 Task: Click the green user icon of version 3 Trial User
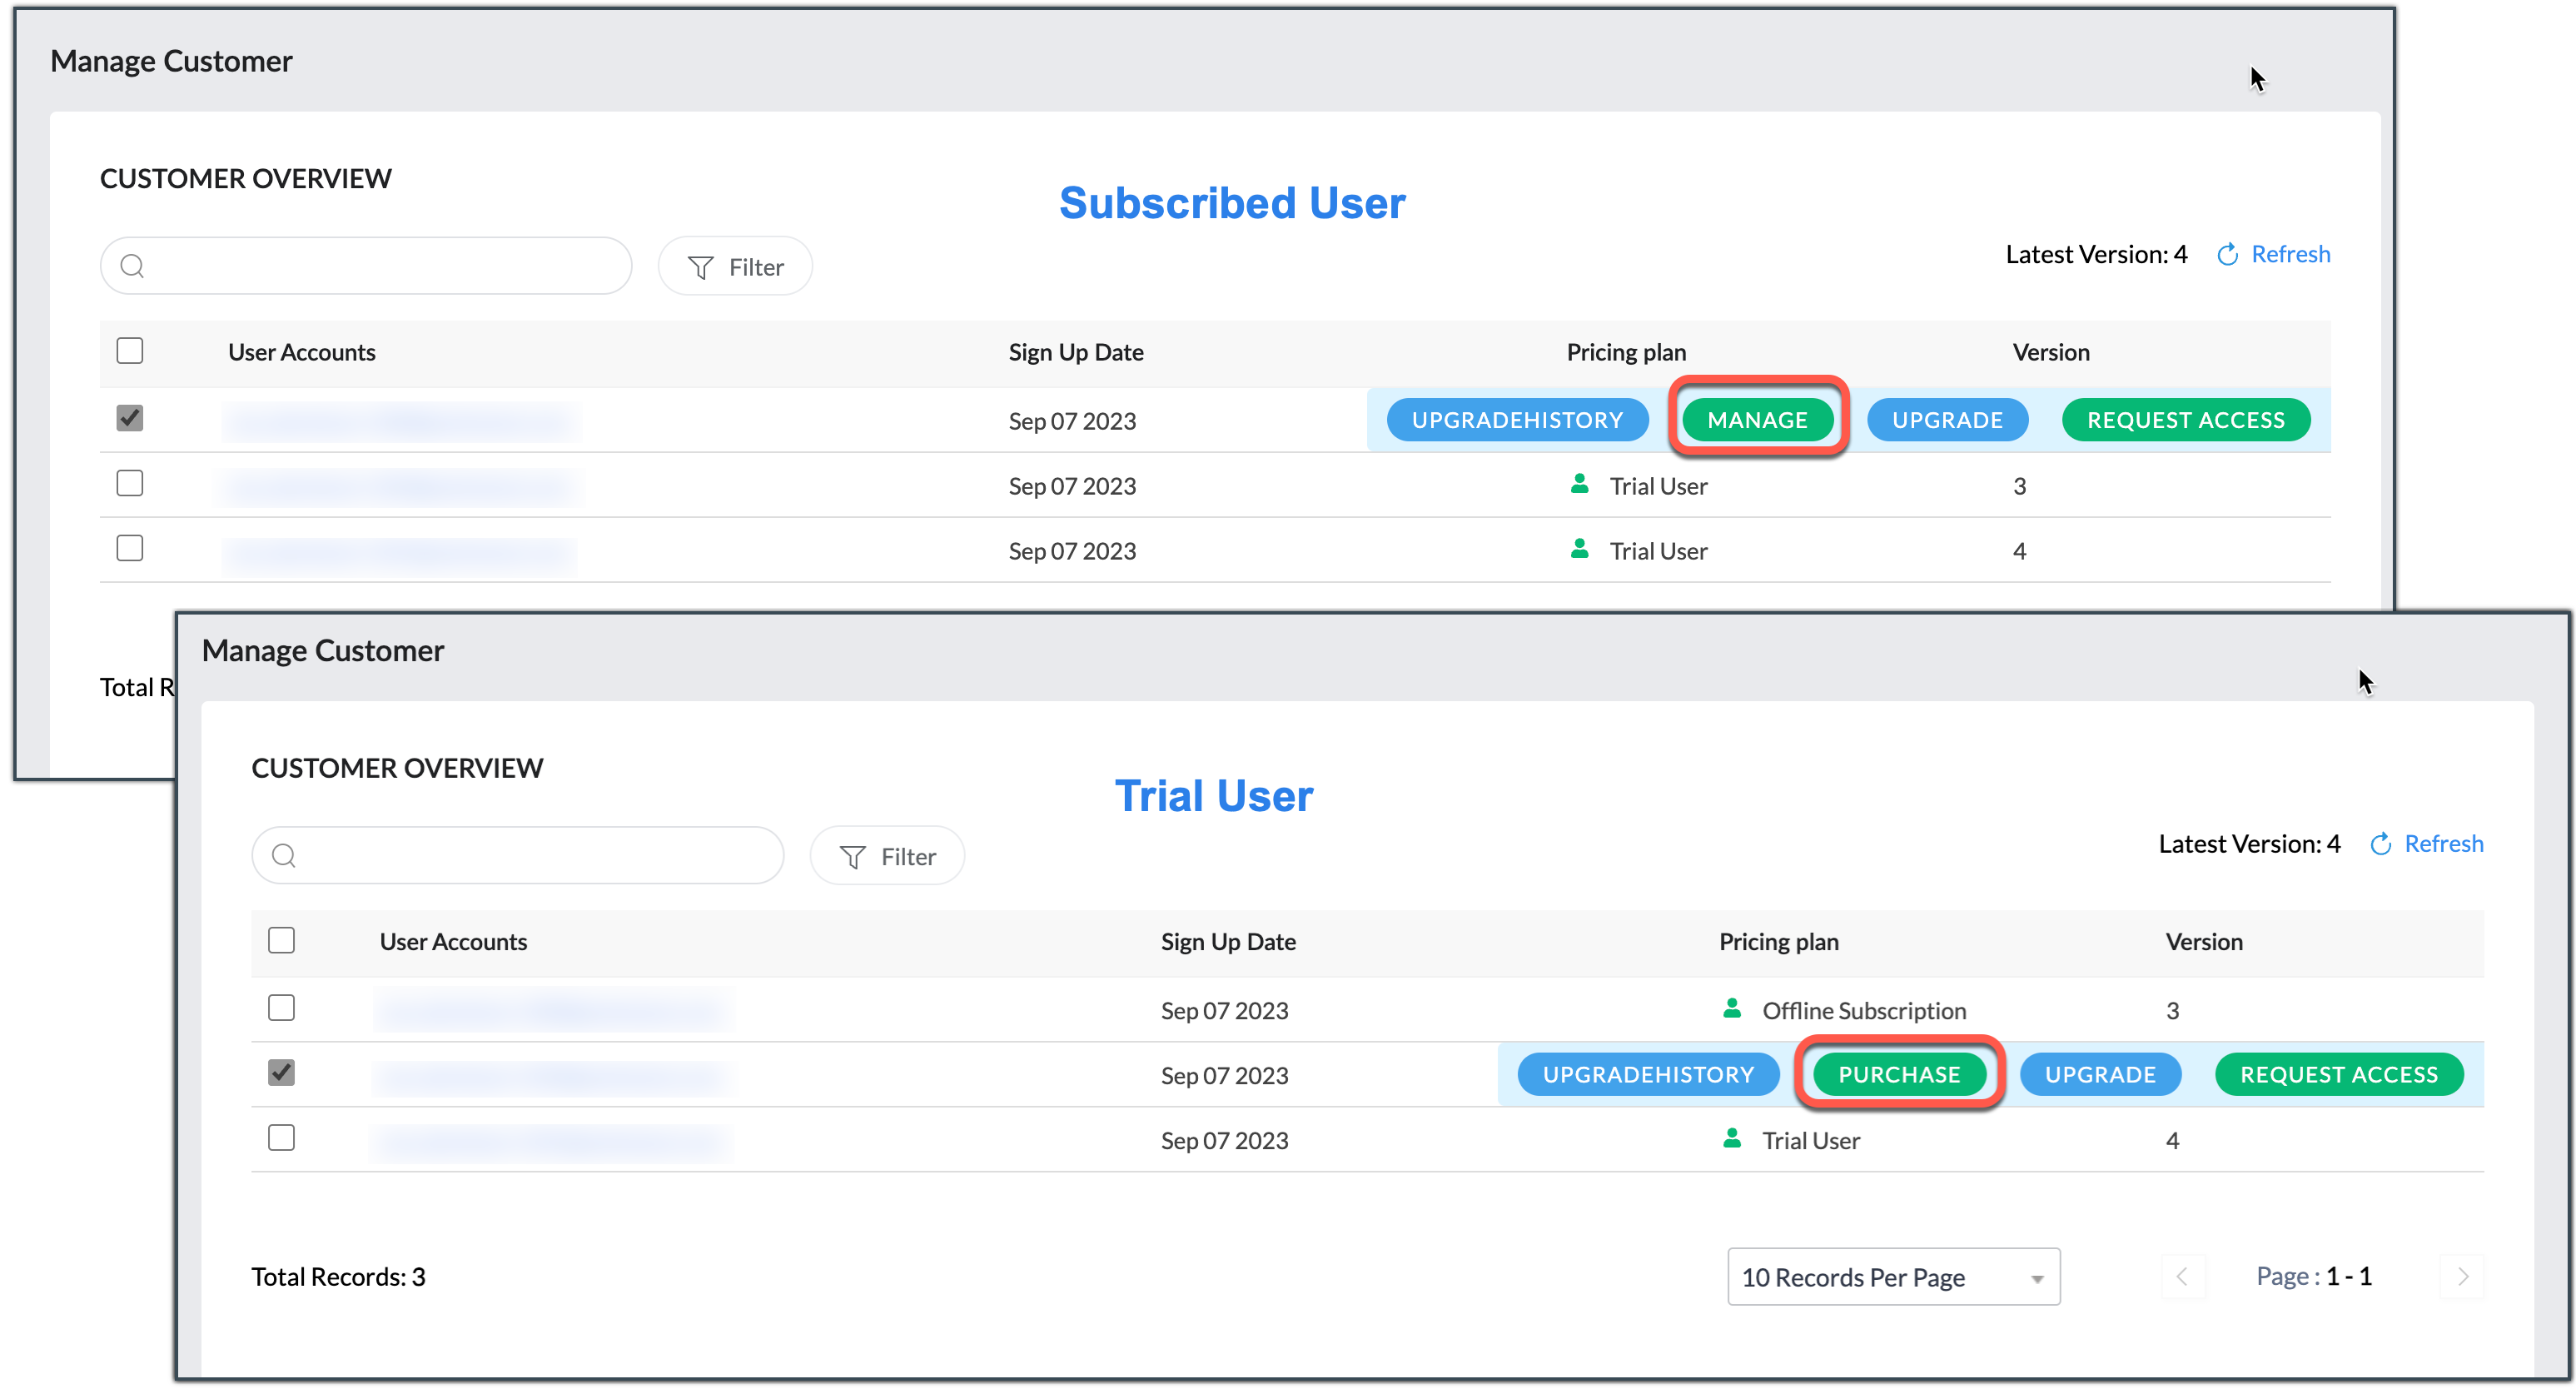point(1579,484)
